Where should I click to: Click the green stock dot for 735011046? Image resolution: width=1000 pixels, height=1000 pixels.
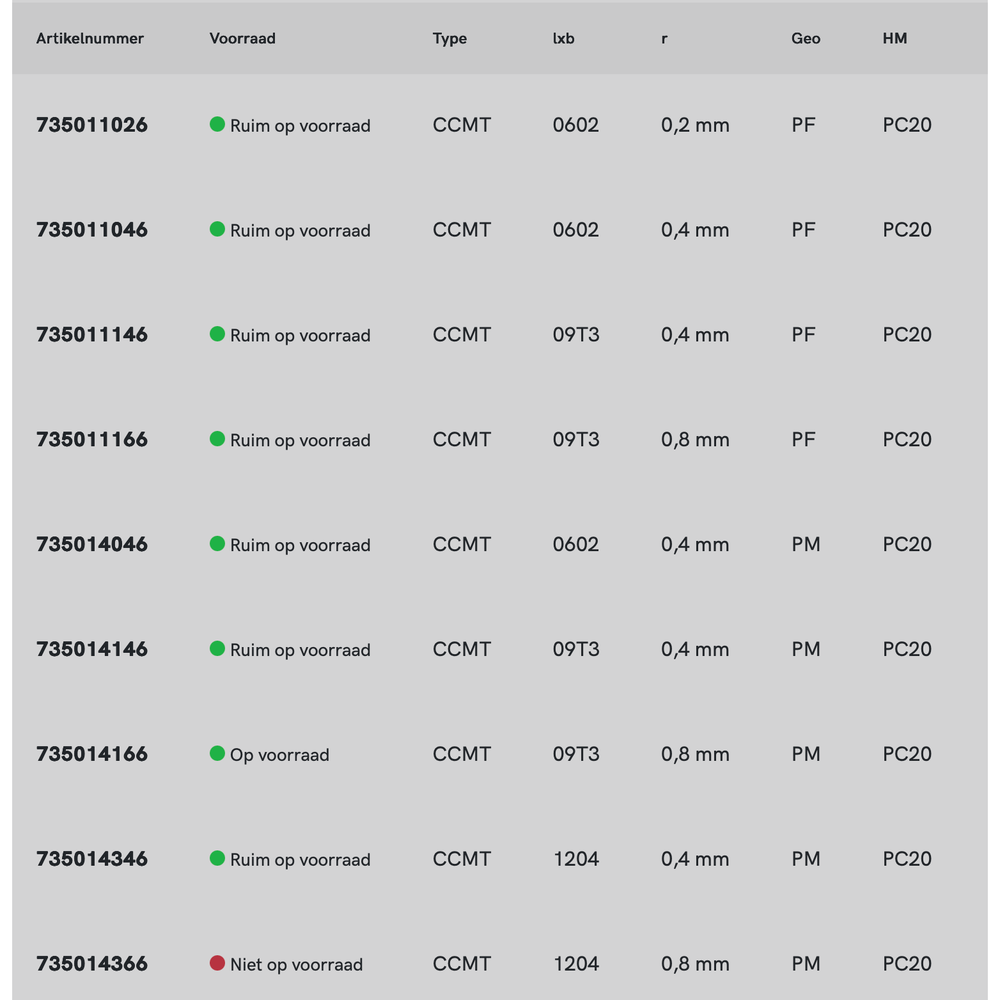tap(217, 230)
